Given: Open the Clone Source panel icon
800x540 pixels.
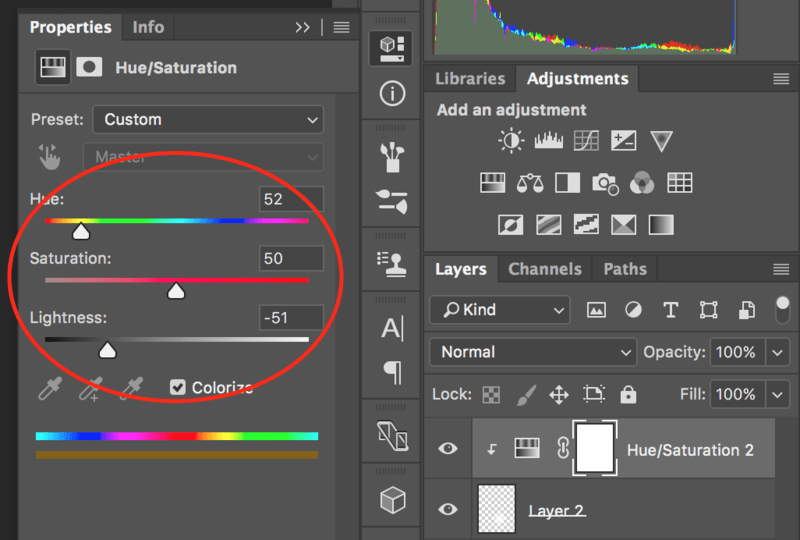Looking at the screenshot, I should [x=392, y=264].
